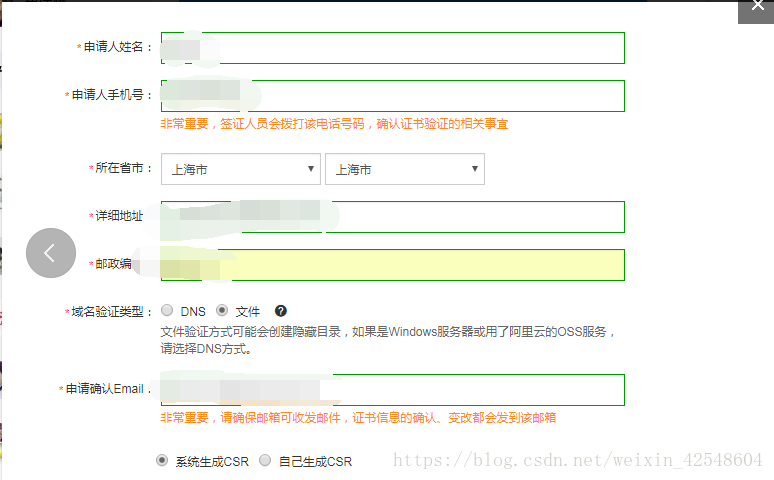Click the 文件验证方式 explanation text
The image size is (774, 480).
coord(388,340)
